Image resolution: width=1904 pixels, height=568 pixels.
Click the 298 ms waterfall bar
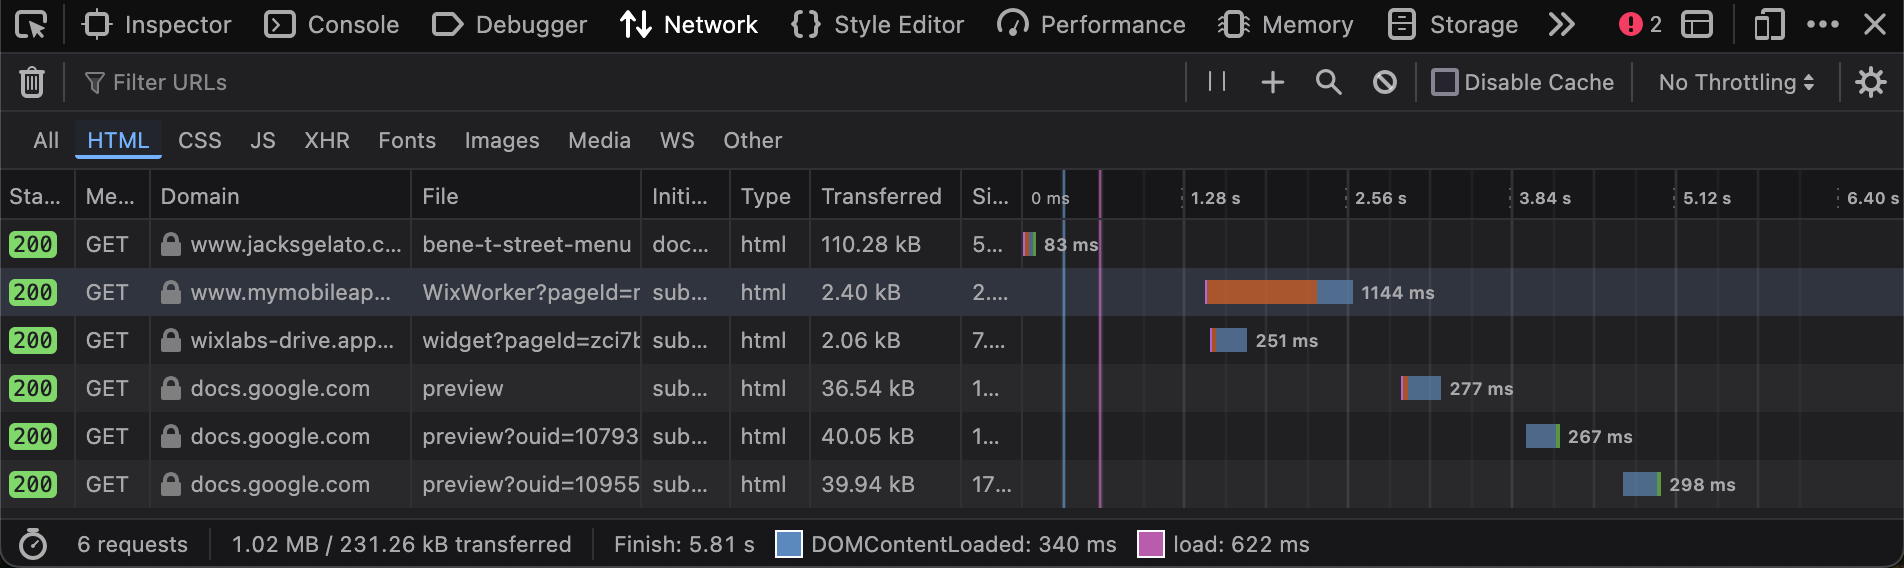click(1642, 484)
